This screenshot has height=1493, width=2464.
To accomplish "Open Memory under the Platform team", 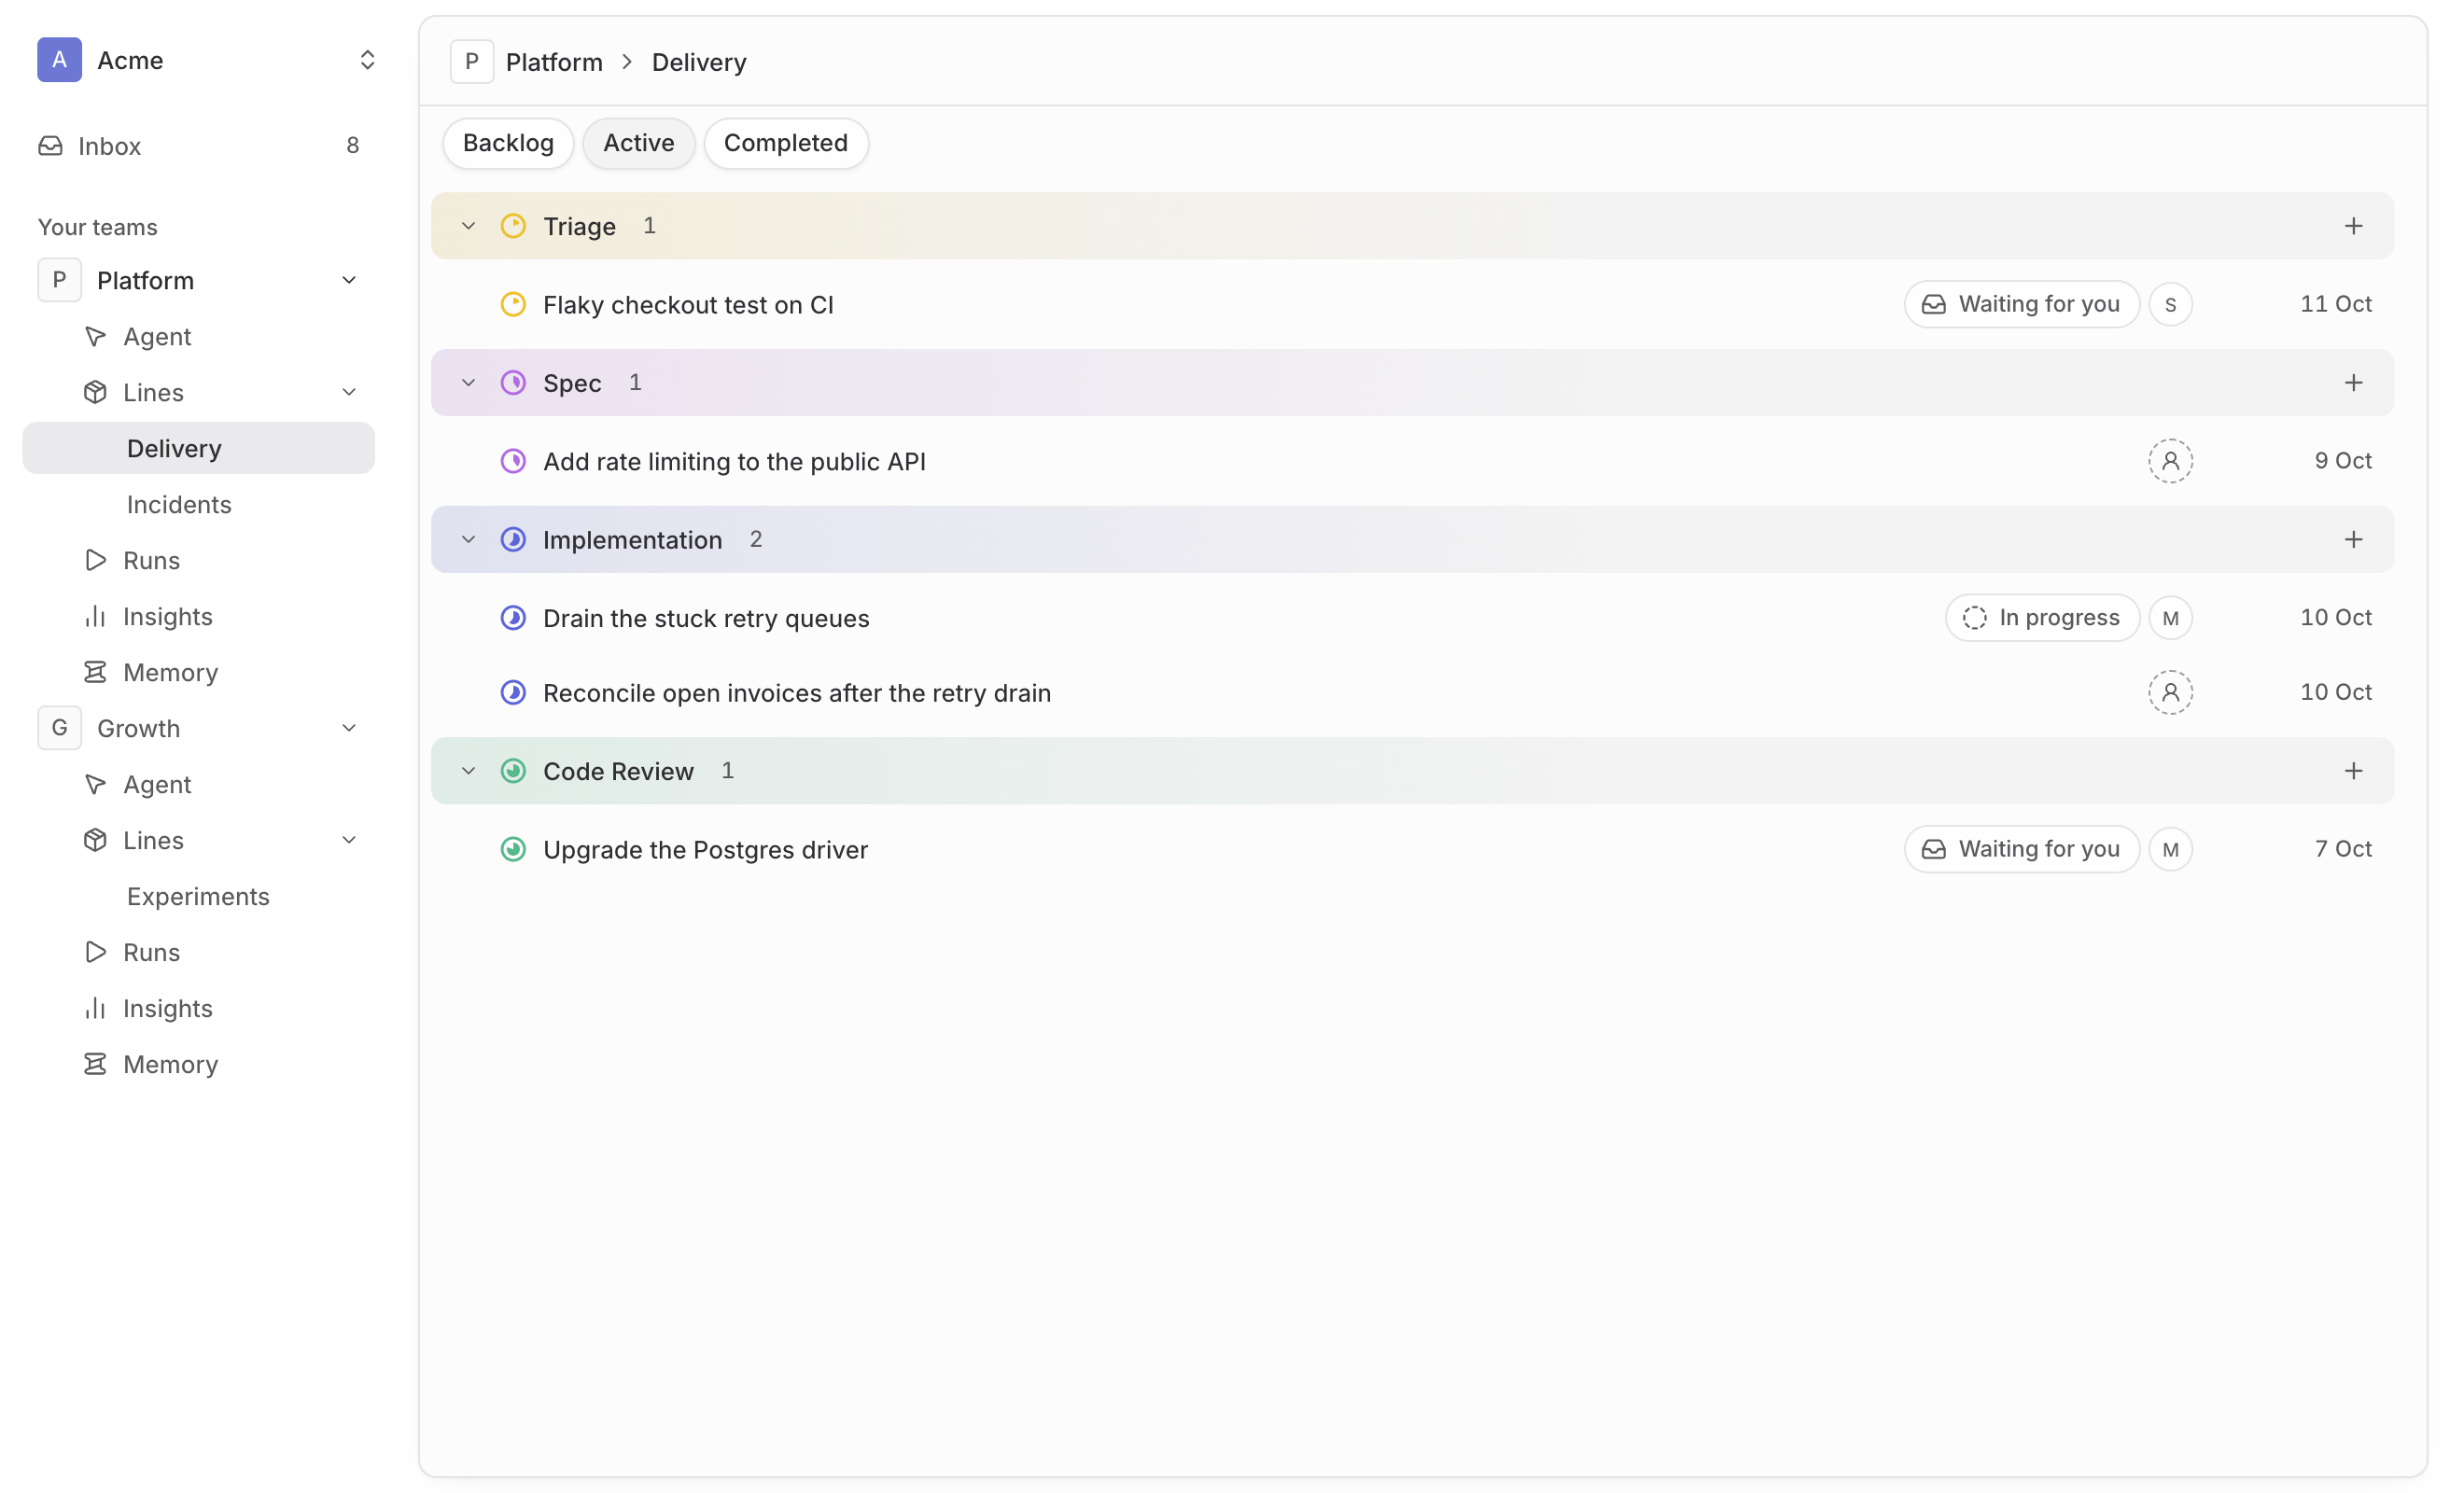I will click(199, 672).
